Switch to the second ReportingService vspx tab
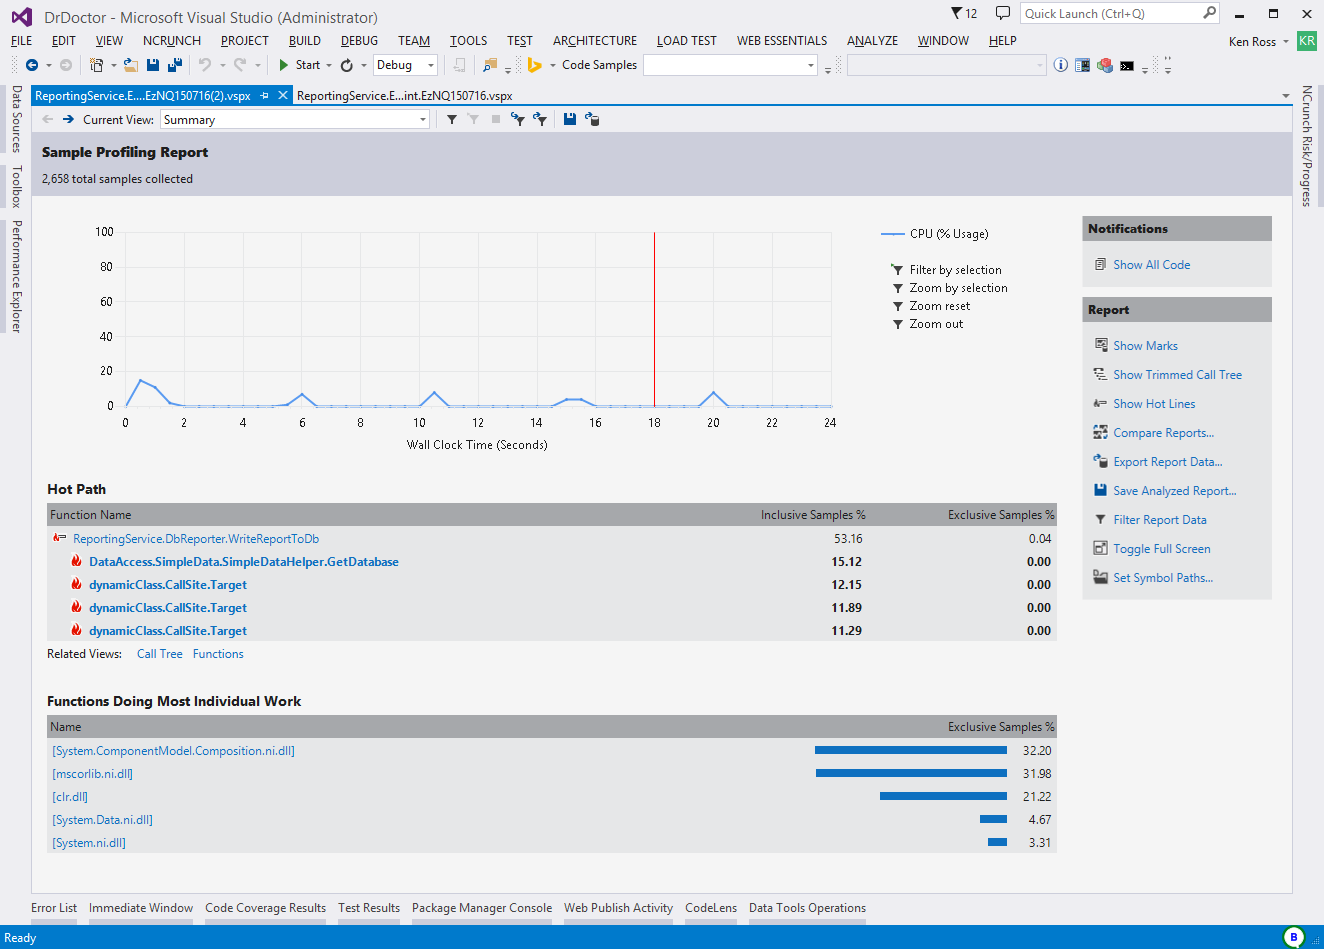1324x949 pixels. 404,96
